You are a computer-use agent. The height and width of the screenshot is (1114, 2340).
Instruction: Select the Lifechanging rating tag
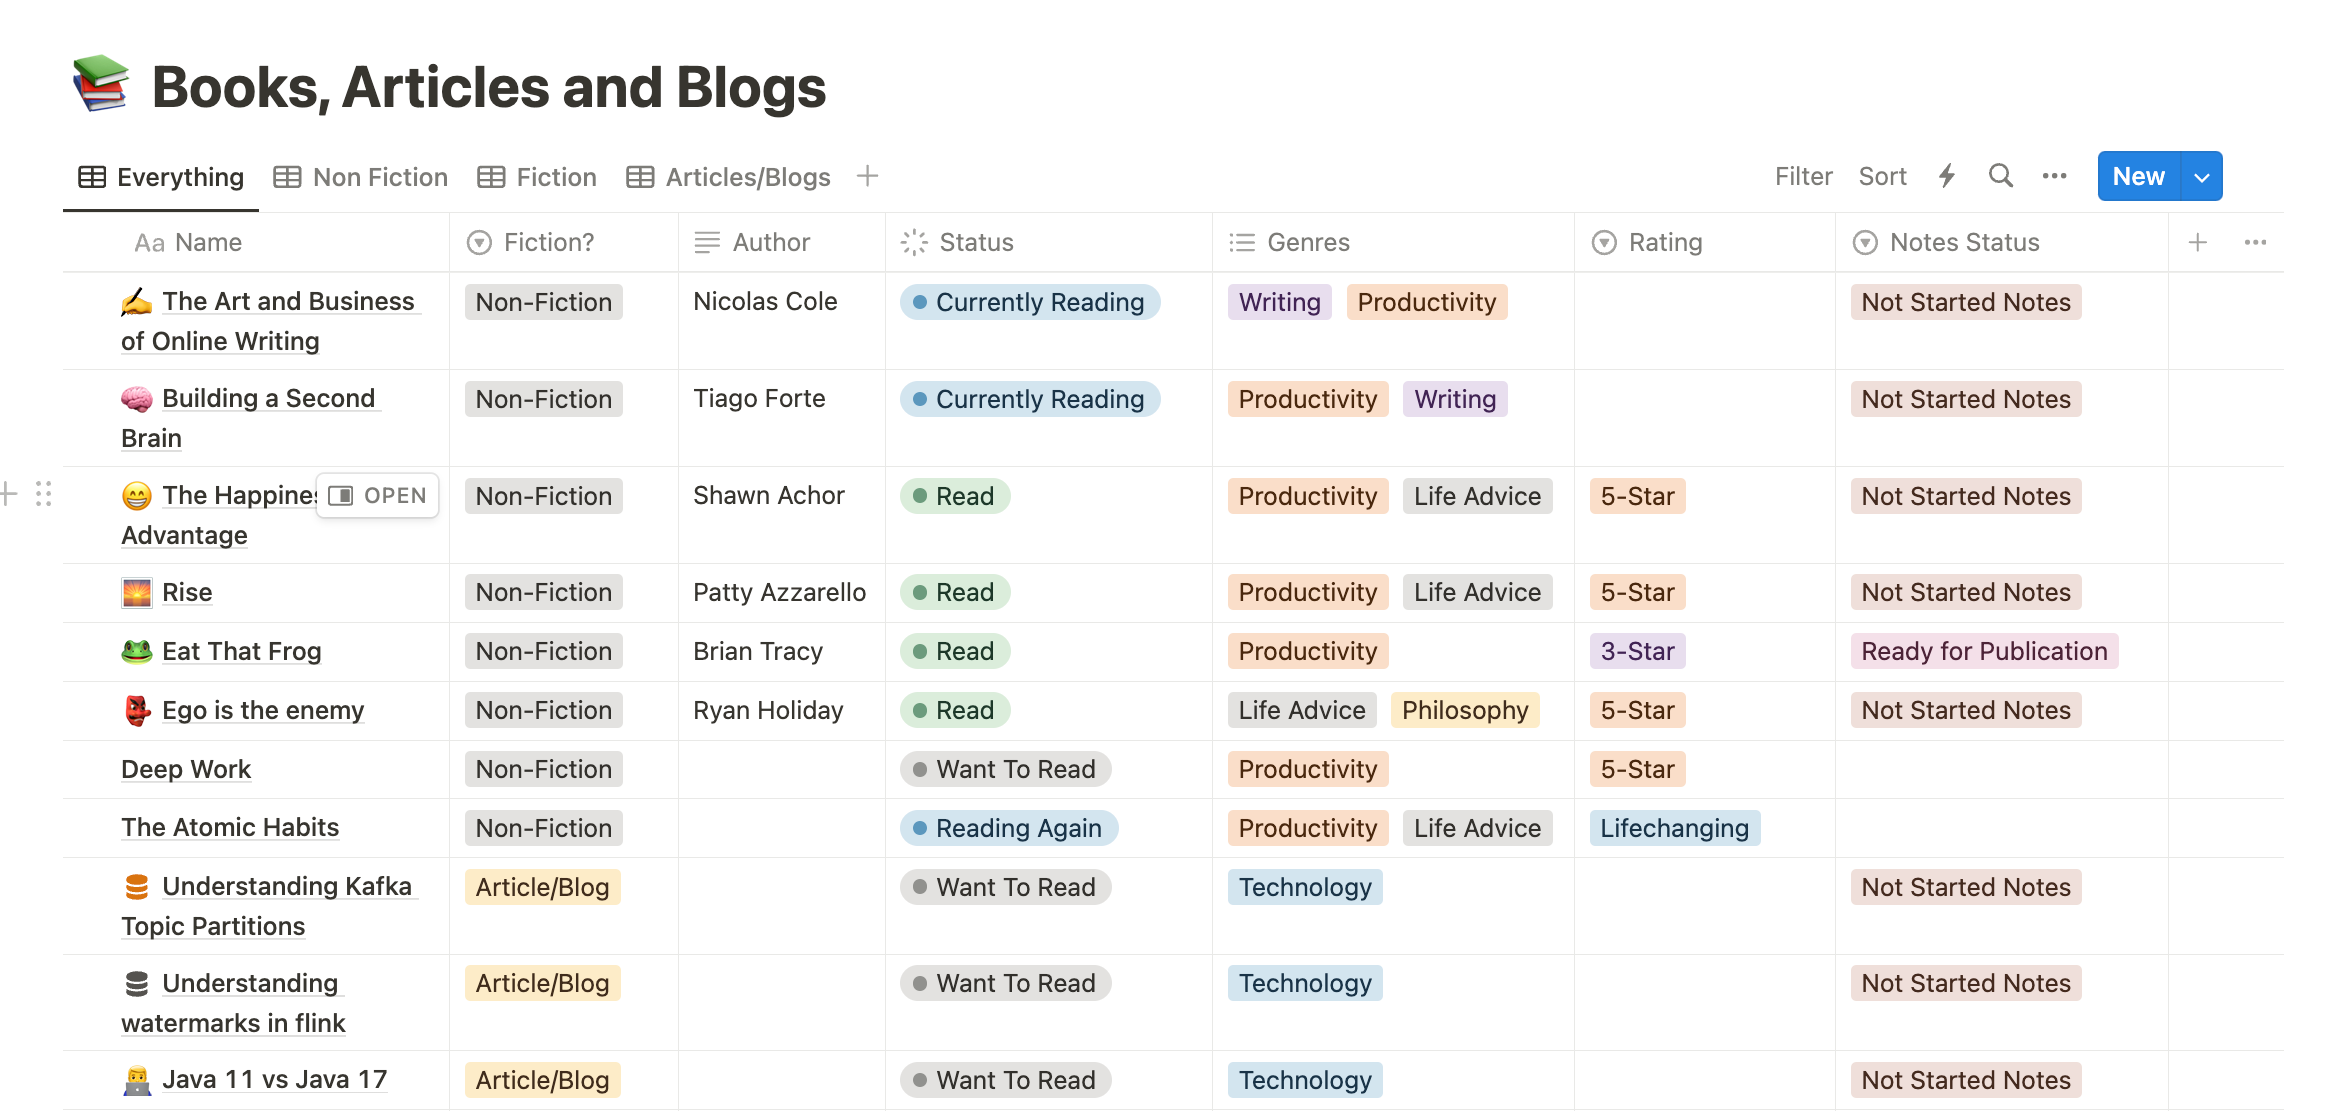[1674, 828]
